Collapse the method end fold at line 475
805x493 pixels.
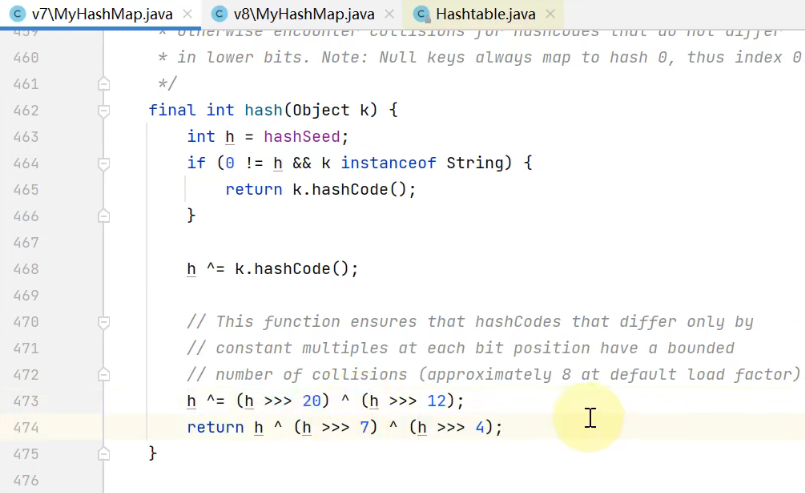pos(104,453)
